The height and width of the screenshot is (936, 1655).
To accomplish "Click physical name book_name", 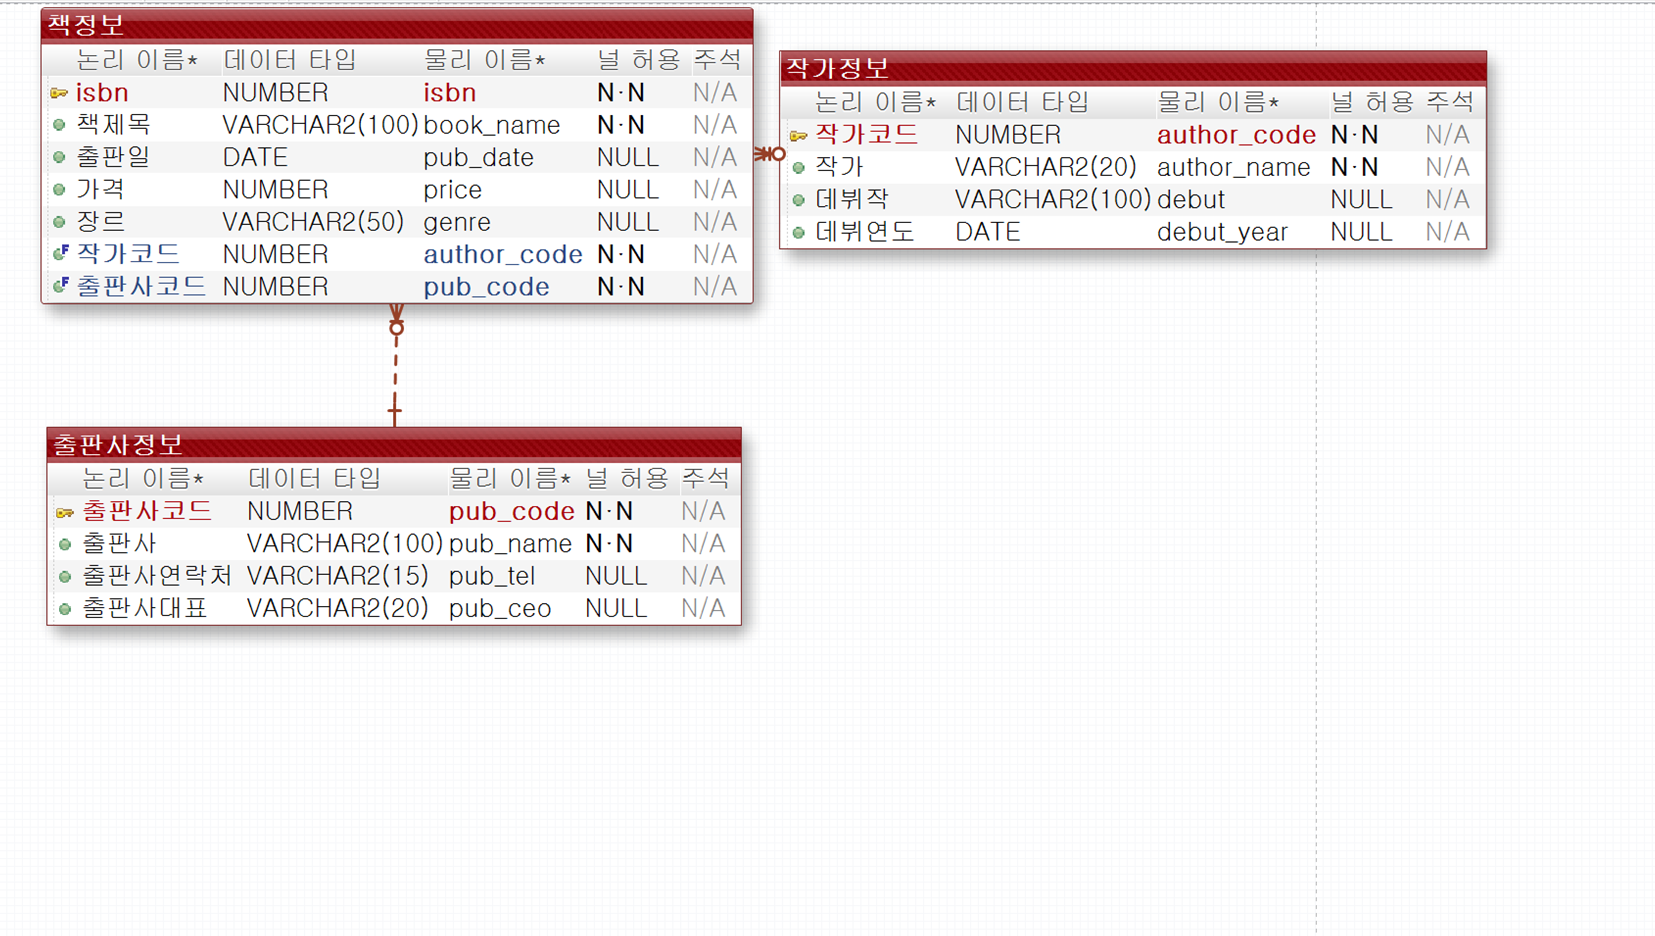I will click(492, 125).
